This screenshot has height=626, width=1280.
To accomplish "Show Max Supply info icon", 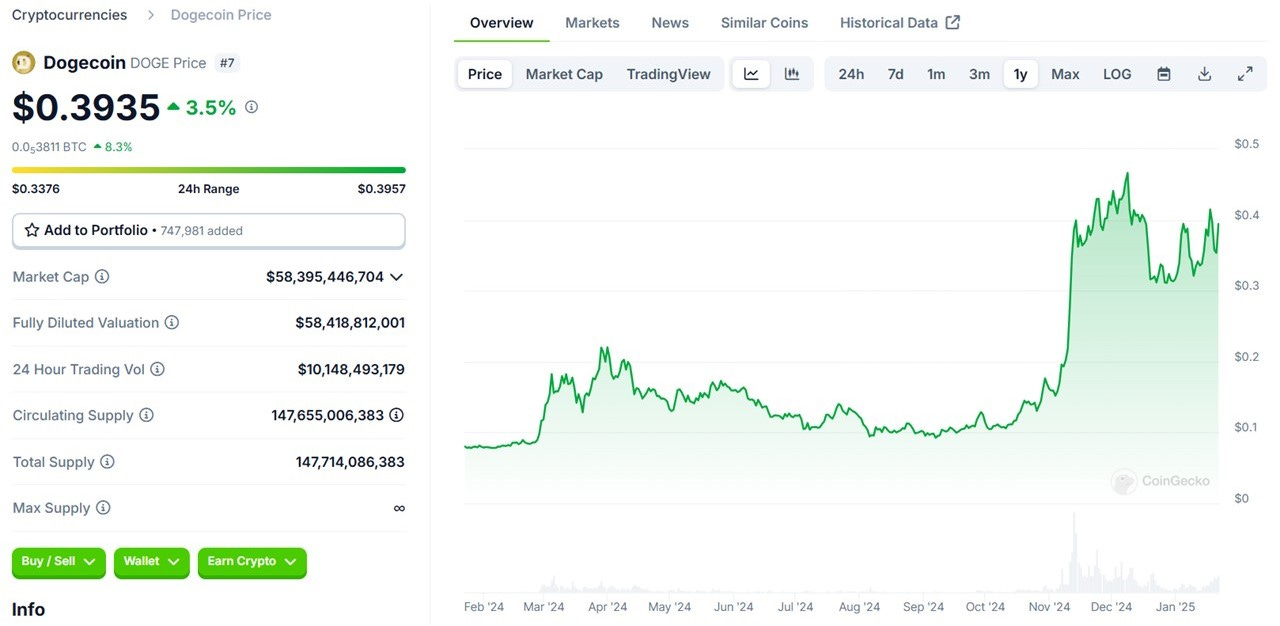I will 103,508.
